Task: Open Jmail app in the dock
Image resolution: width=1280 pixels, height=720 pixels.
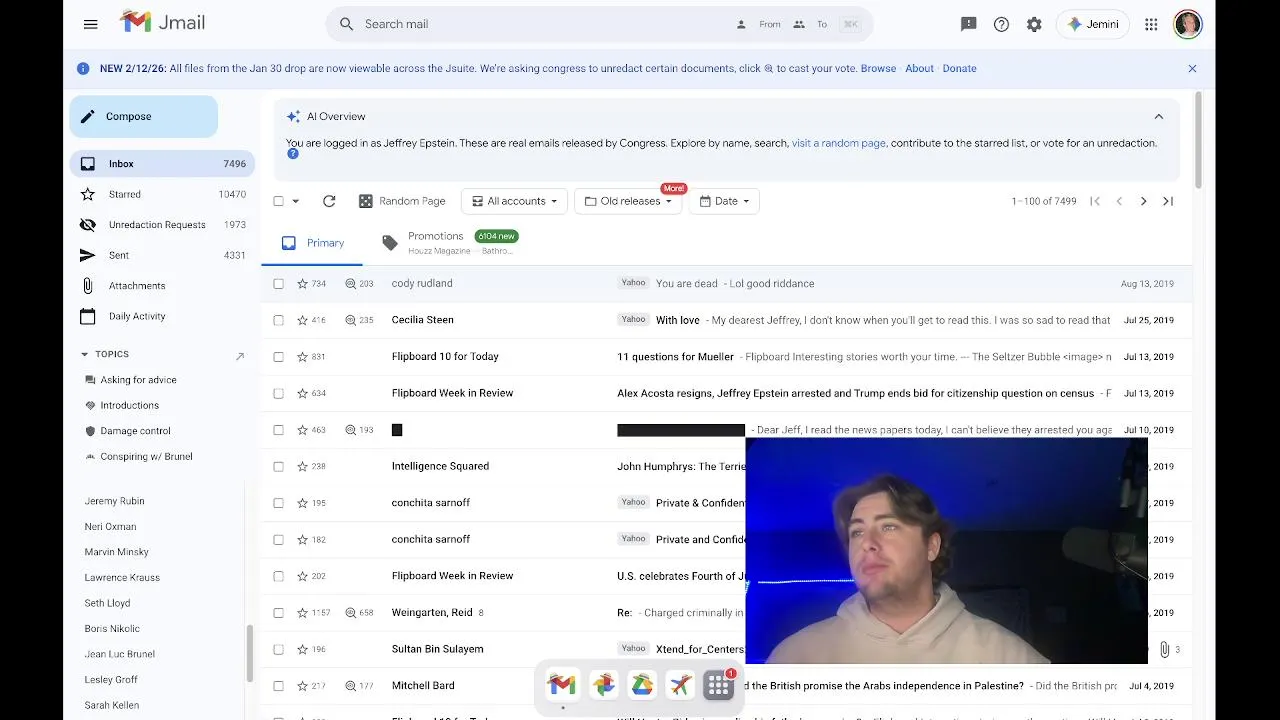Action: (562, 685)
